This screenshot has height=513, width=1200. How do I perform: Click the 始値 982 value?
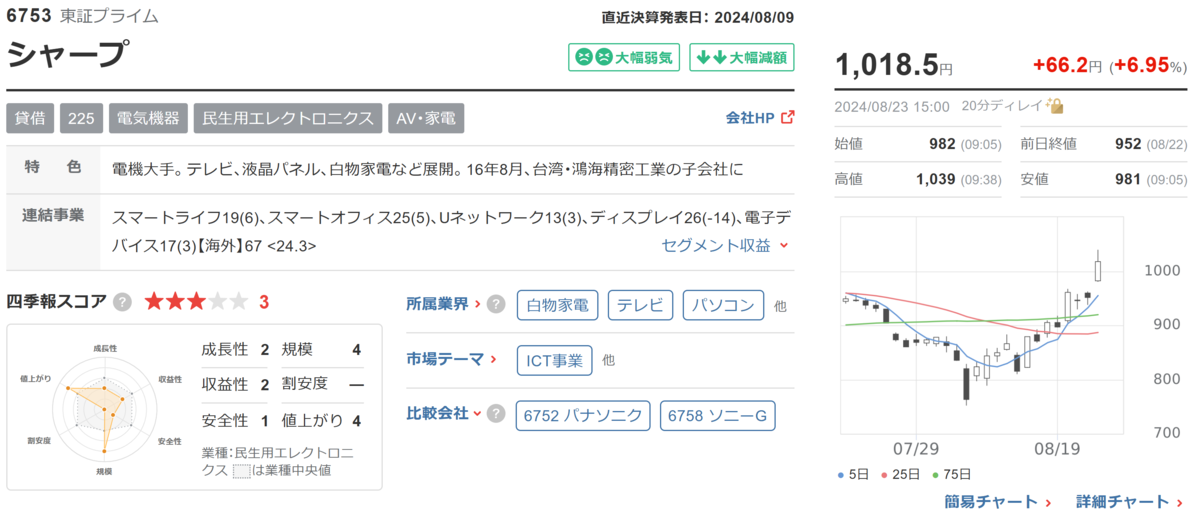click(942, 143)
